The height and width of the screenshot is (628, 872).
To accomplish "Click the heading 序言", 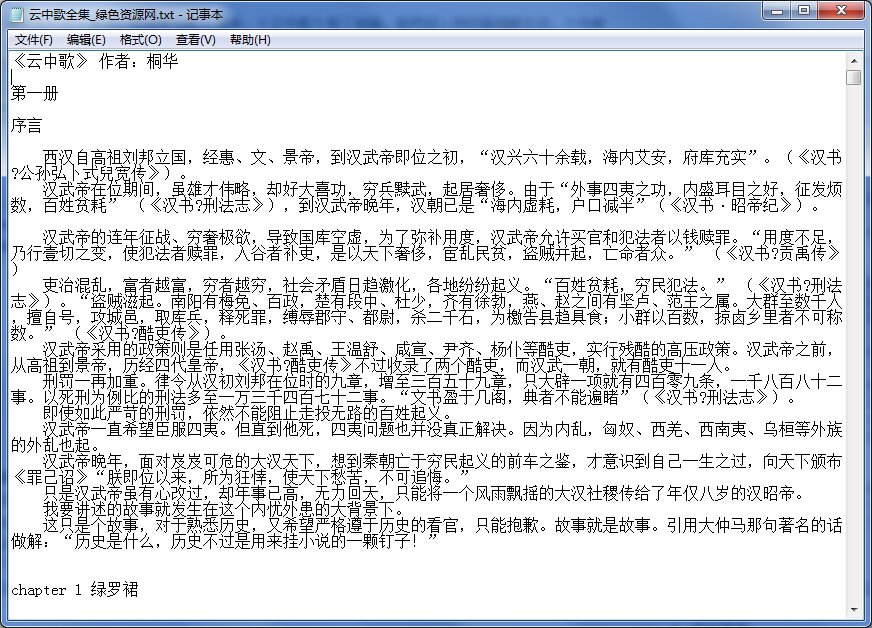I will [27, 125].
